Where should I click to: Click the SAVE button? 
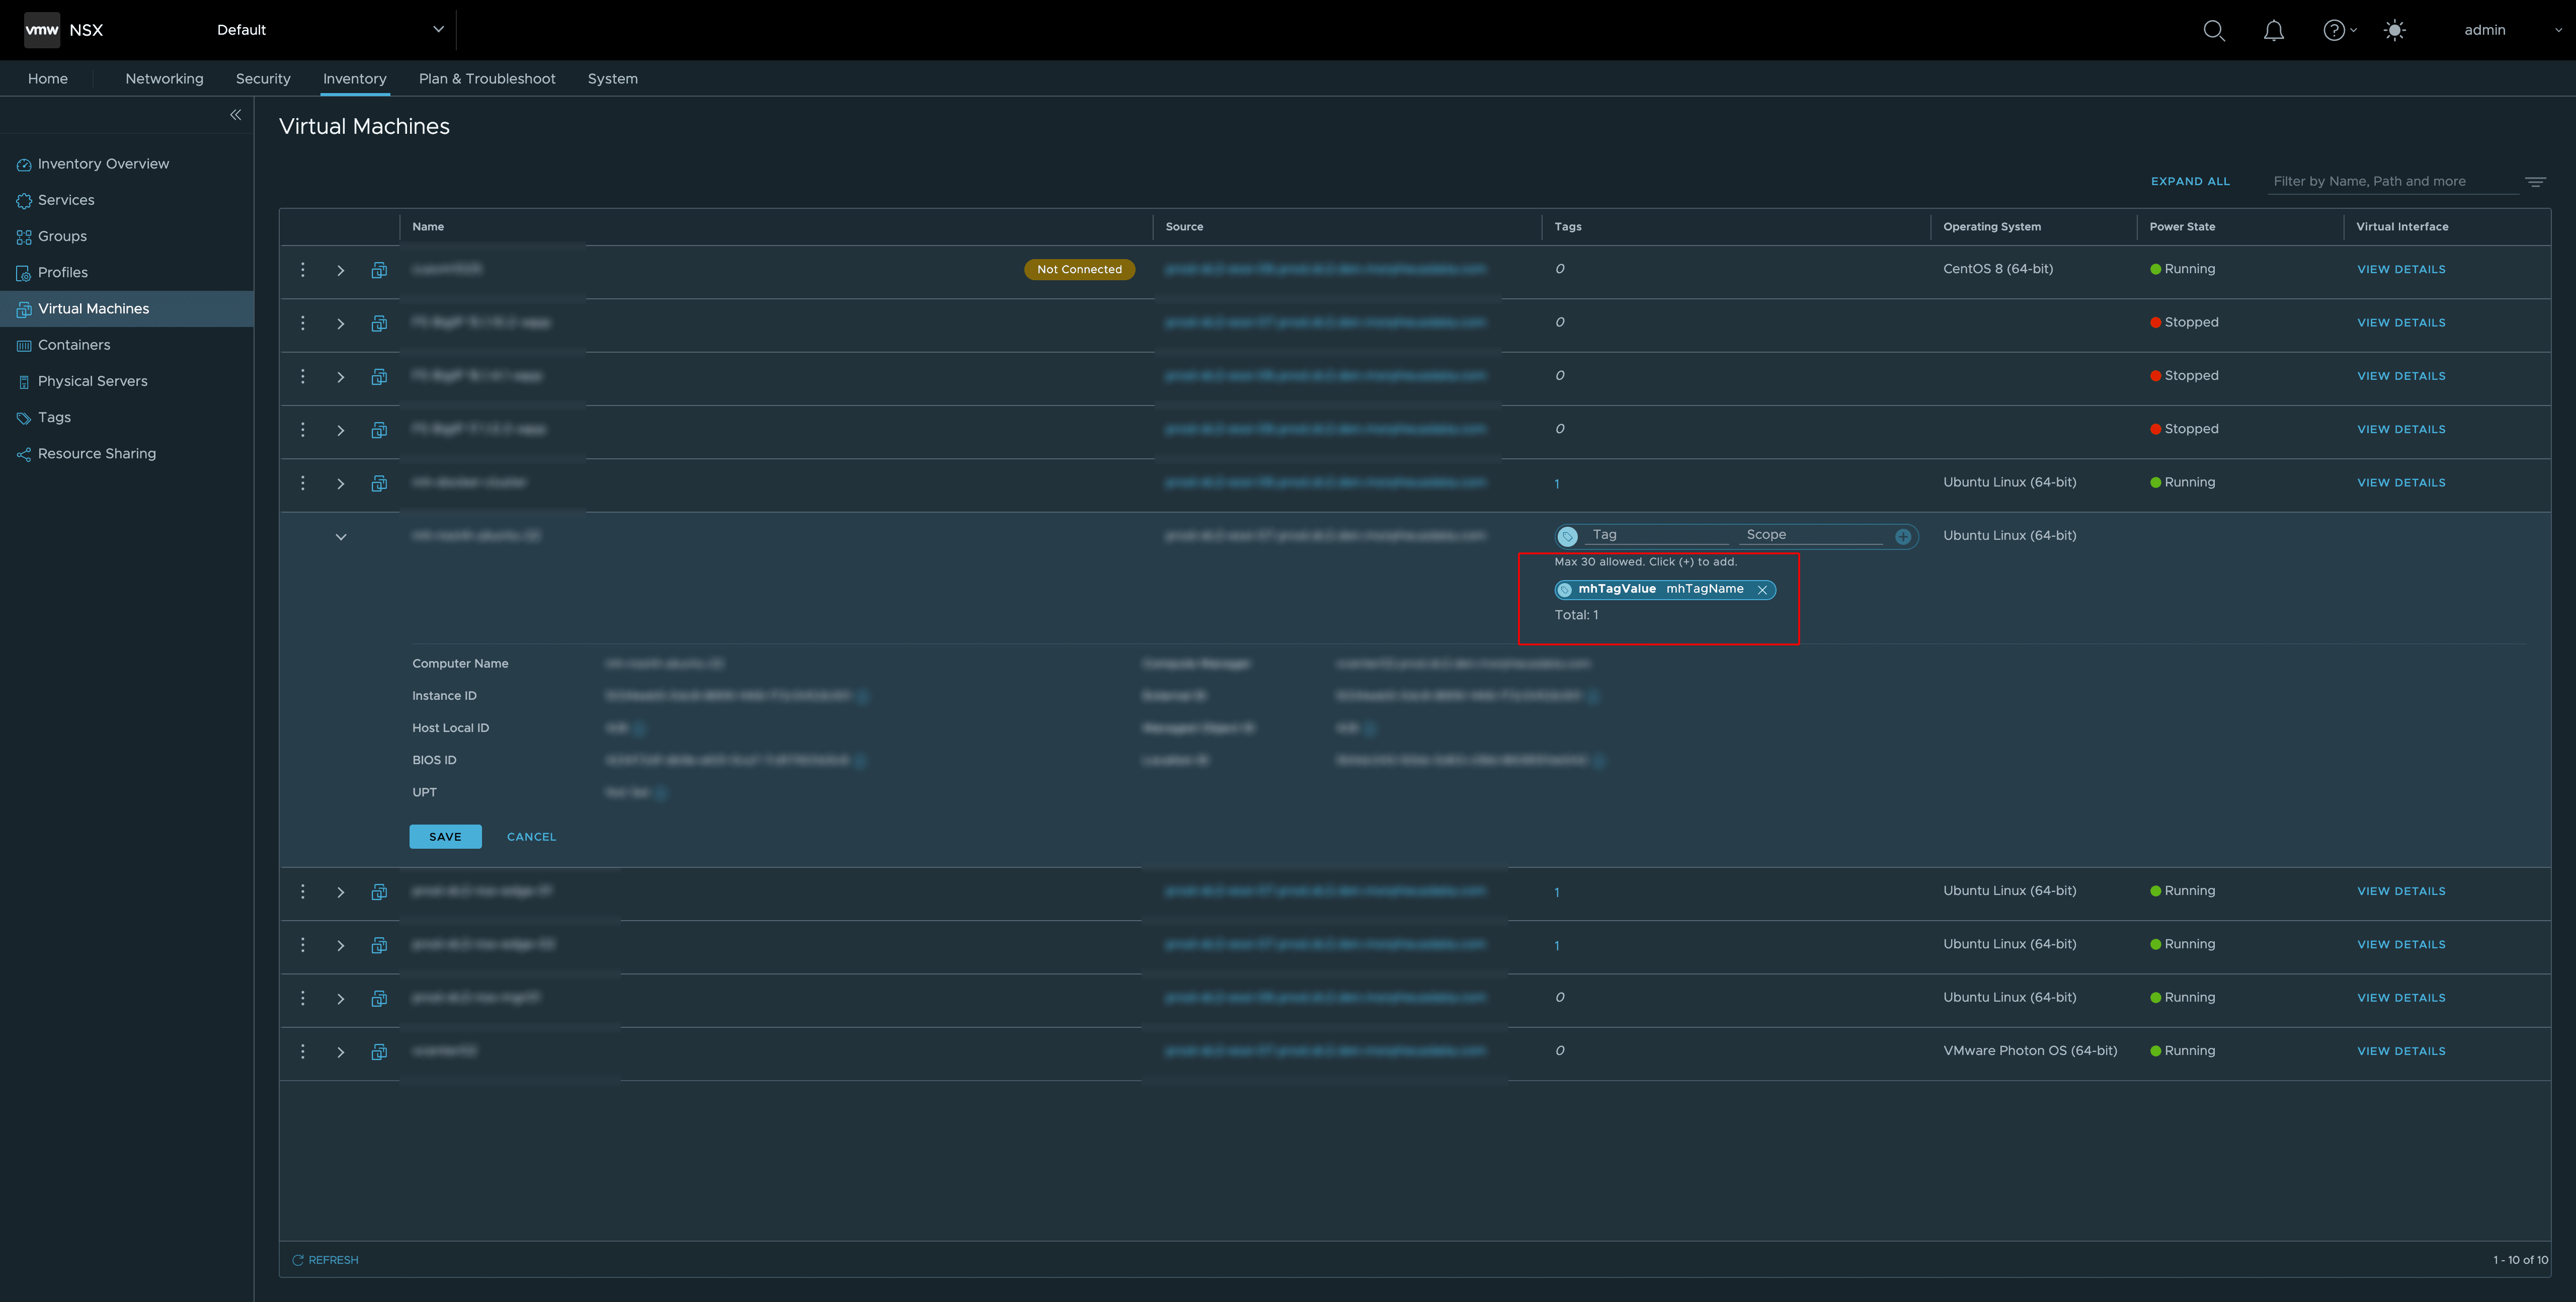[x=445, y=837]
